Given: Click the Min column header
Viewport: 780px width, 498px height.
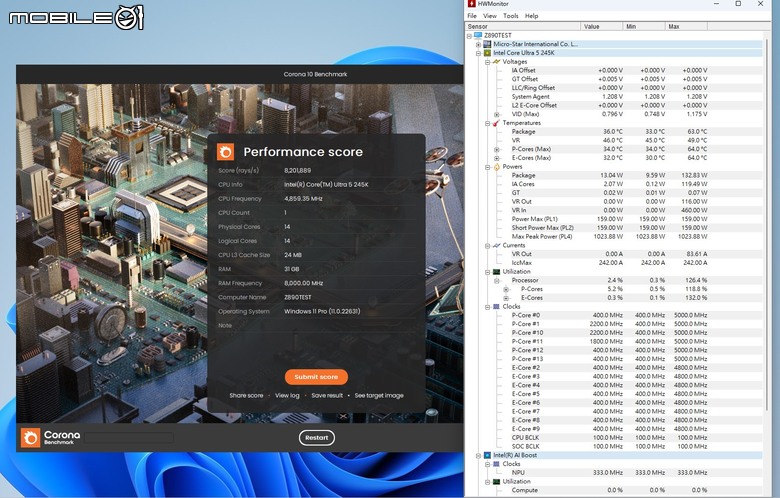Looking at the screenshot, I should coord(644,26).
